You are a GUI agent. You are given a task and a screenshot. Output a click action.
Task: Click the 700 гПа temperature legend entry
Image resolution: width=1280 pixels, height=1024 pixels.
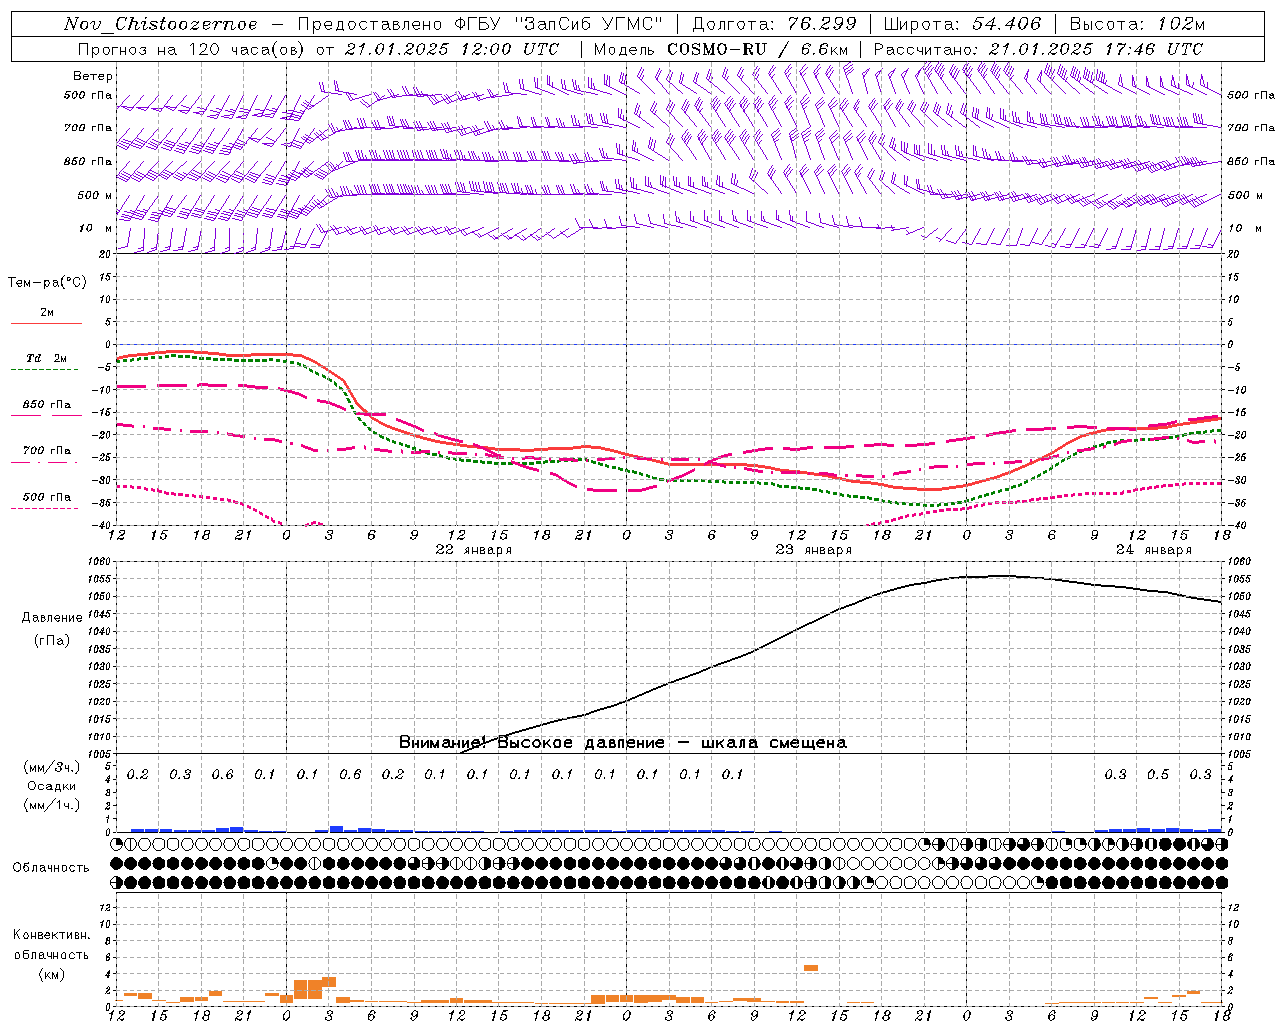46,452
